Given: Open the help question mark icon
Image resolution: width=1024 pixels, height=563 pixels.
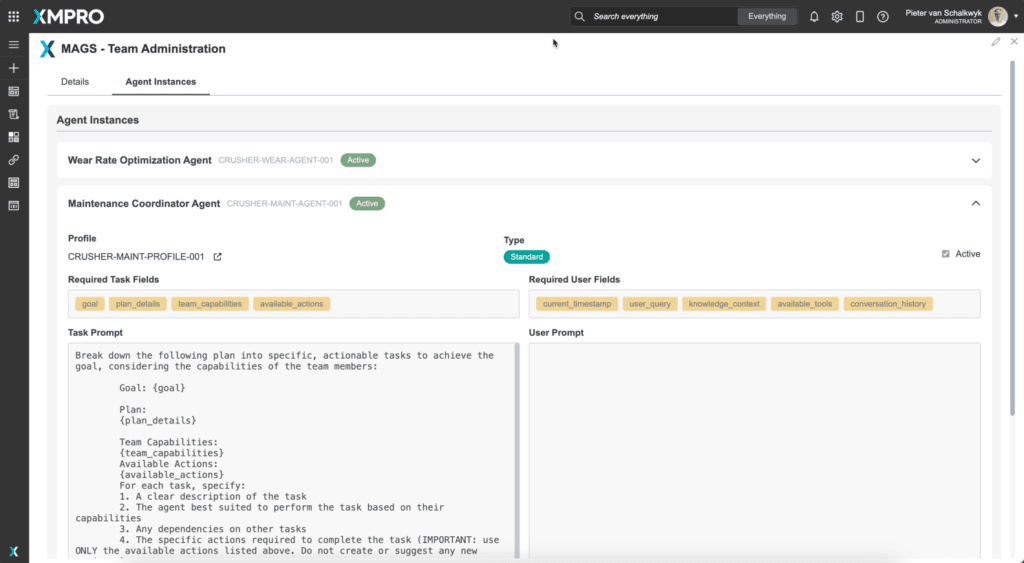Looking at the screenshot, I should click(x=883, y=16).
